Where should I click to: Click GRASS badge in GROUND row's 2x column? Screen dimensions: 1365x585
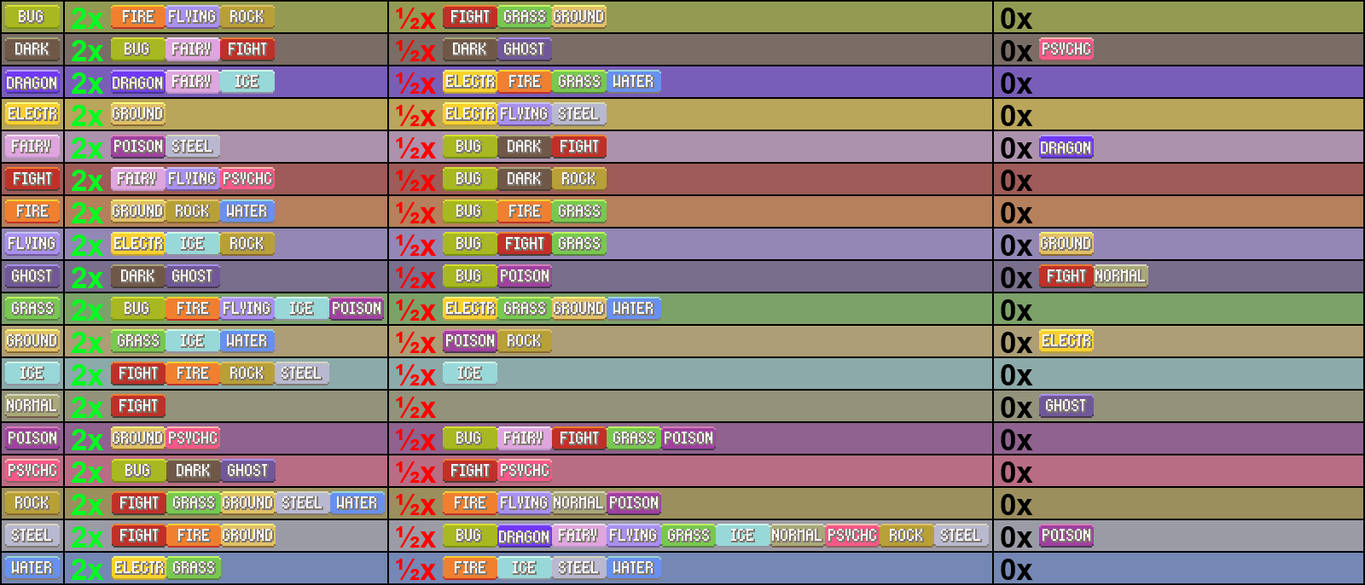click(x=138, y=341)
